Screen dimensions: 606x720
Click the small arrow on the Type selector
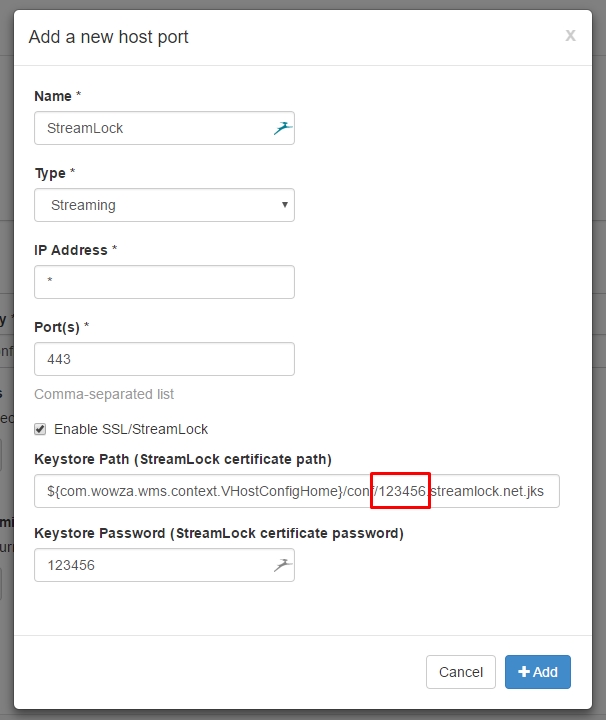point(285,205)
